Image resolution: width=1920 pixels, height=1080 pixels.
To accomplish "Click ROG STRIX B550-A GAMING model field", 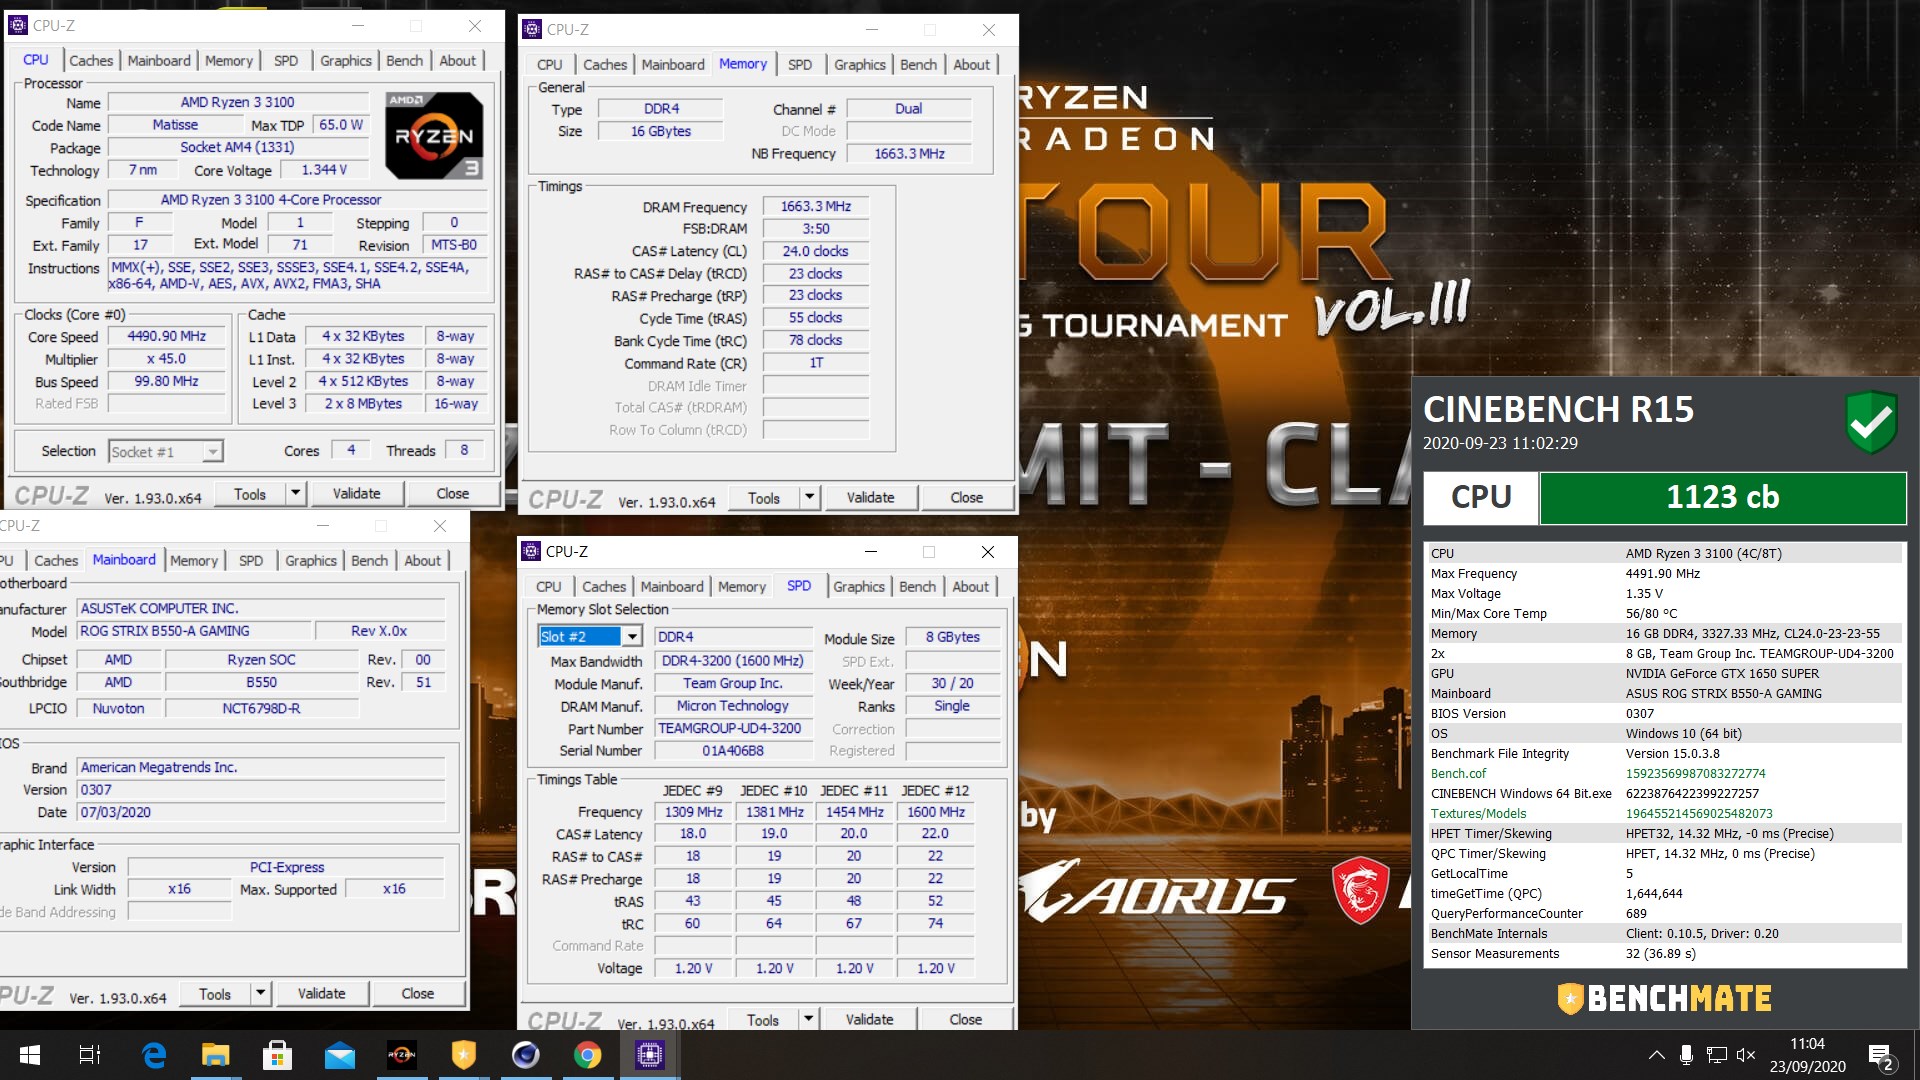I will pyautogui.click(x=194, y=631).
